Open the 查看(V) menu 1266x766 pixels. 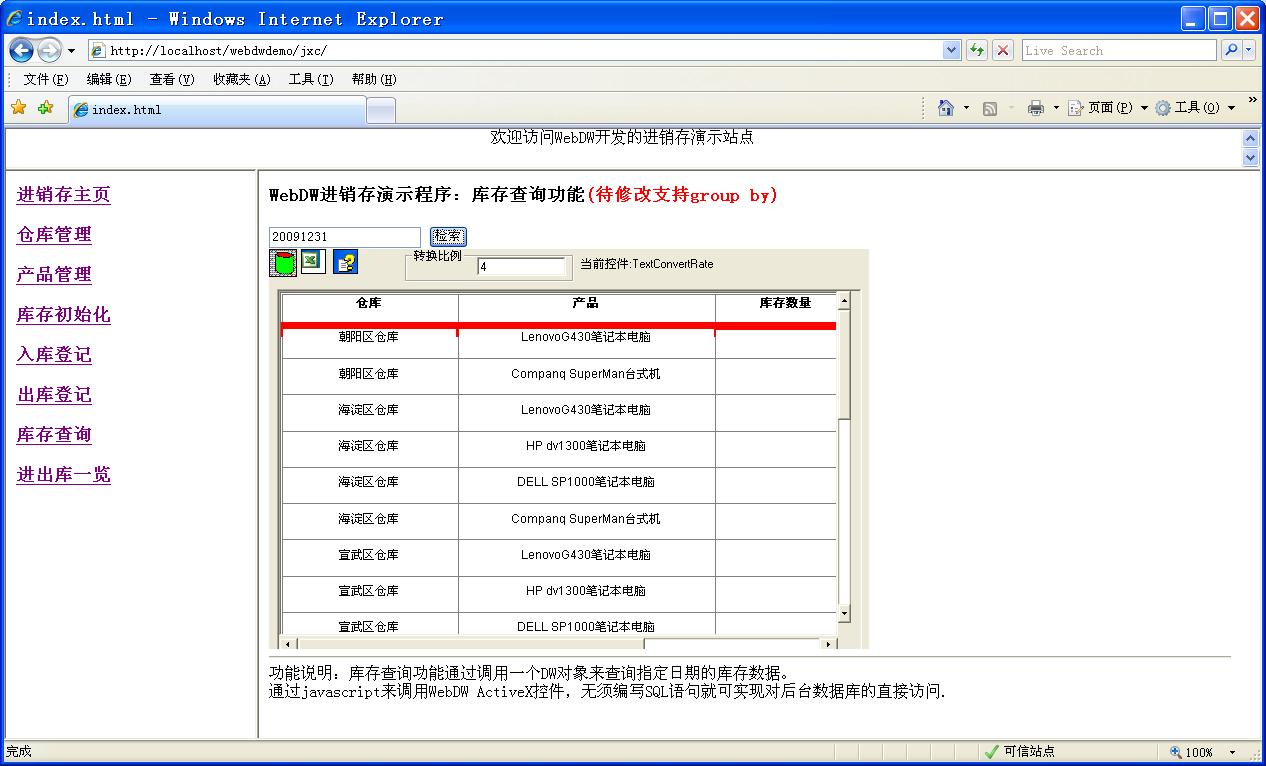(172, 79)
